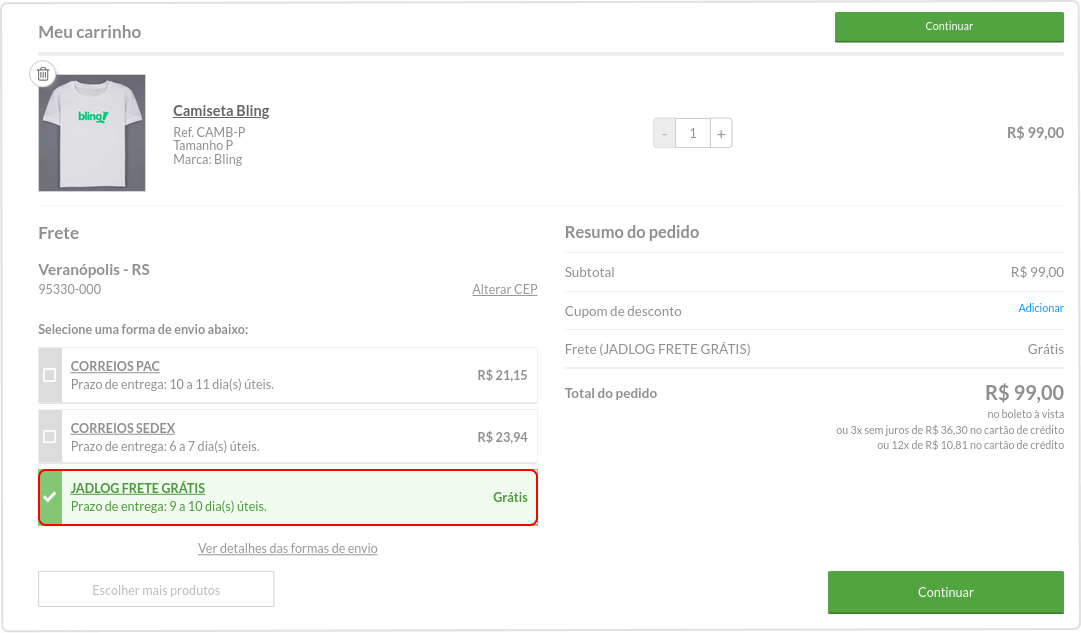Image resolution: width=1081 pixels, height=633 pixels.
Task: Click the product row price R$ 99,00
Action: (x=1035, y=133)
